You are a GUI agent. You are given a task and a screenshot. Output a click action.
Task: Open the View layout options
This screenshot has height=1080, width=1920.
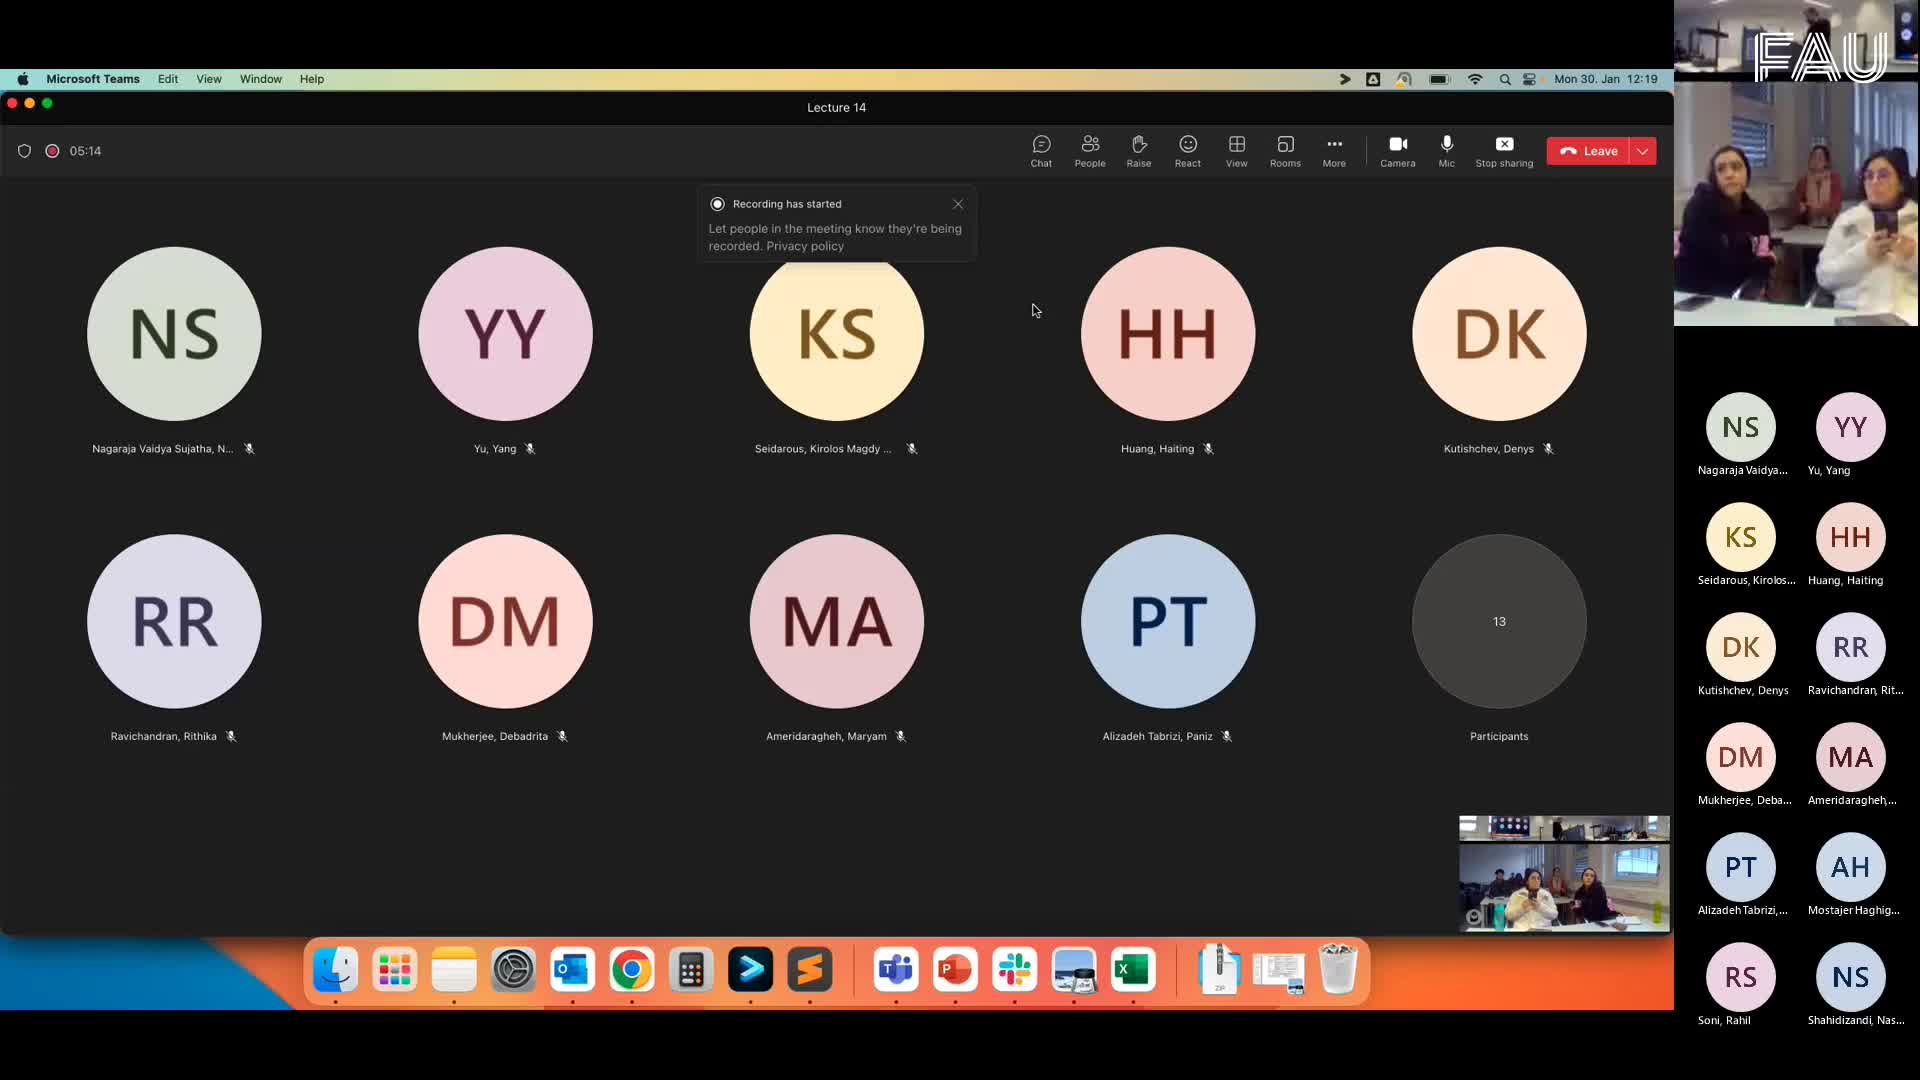click(x=1235, y=150)
